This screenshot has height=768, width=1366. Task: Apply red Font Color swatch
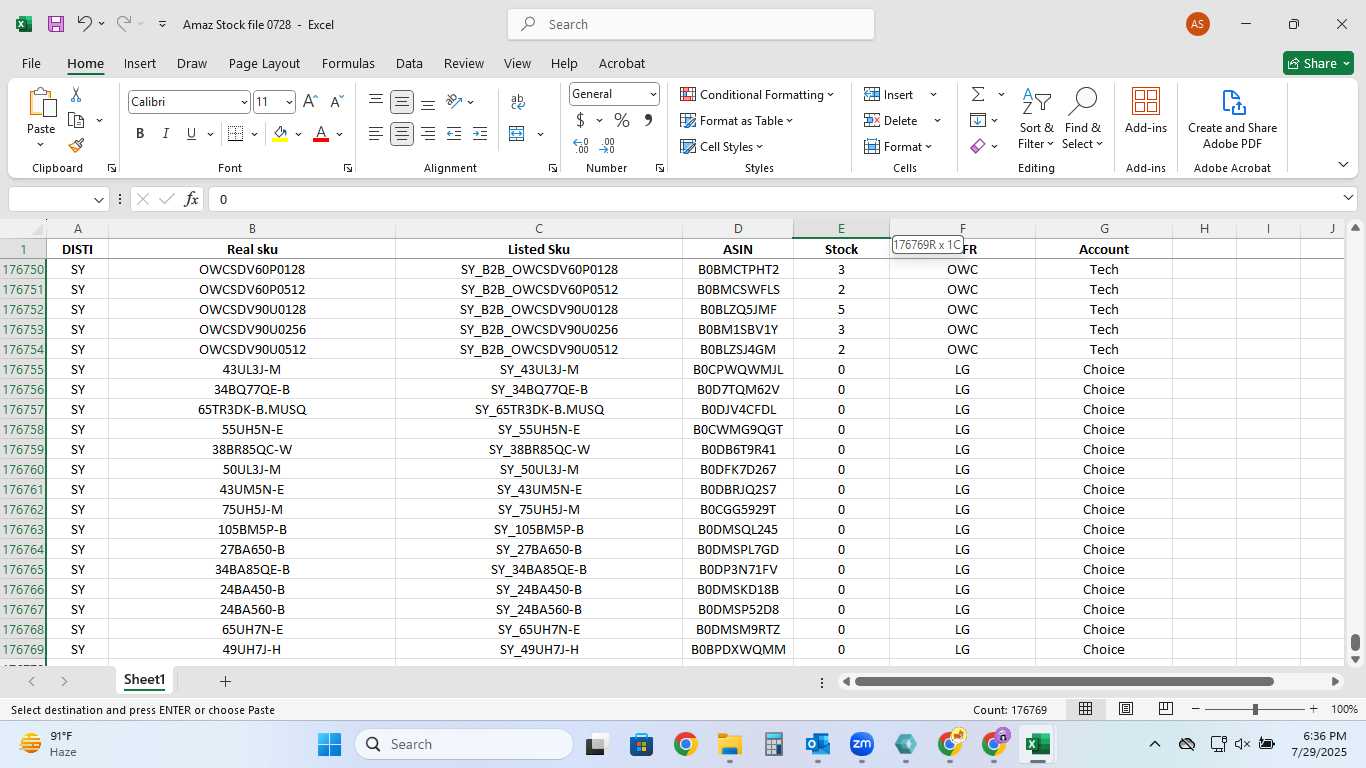pyautogui.click(x=321, y=134)
